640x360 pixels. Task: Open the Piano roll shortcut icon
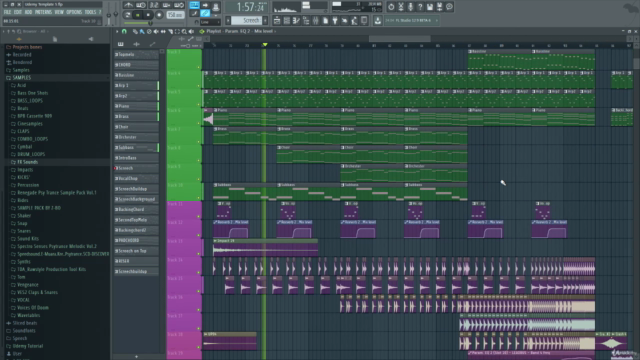(296, 20)
